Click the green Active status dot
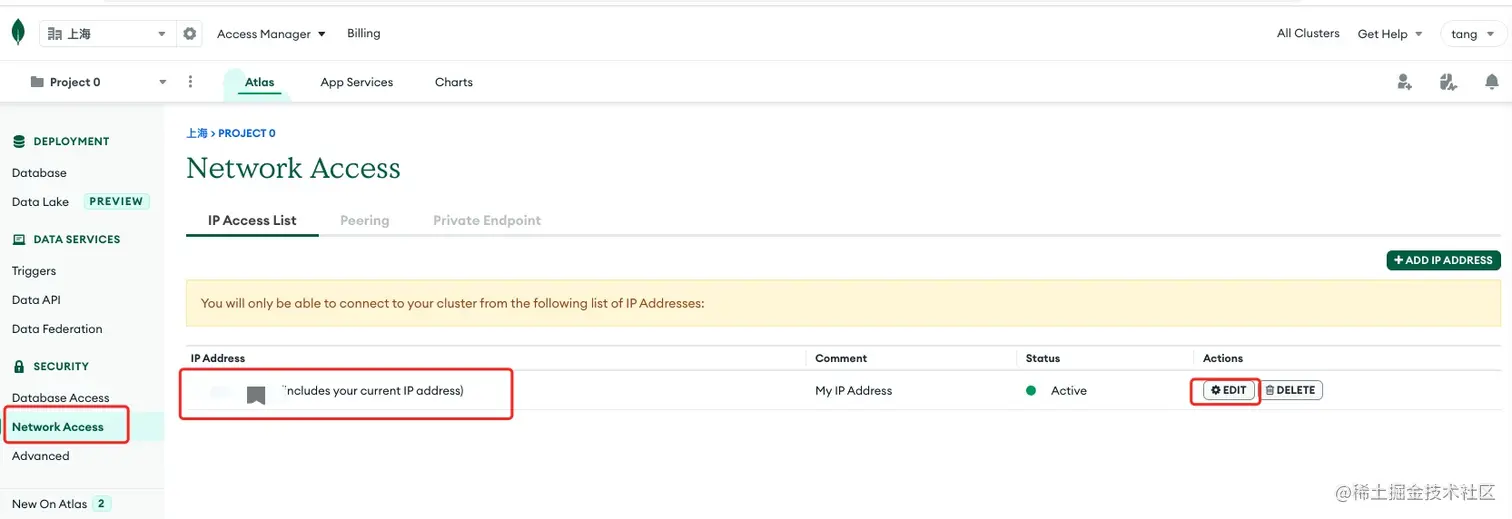 (x=1031, y=390)
